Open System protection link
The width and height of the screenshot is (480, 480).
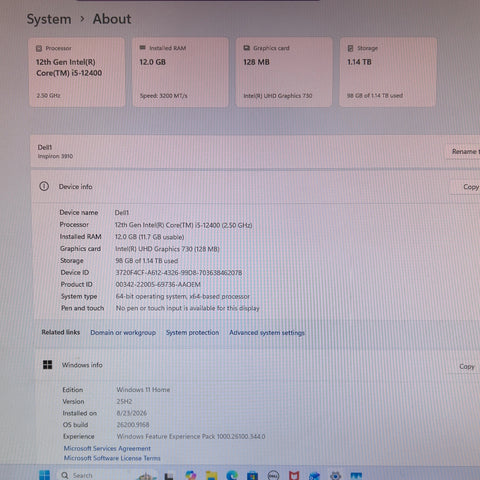193,333
